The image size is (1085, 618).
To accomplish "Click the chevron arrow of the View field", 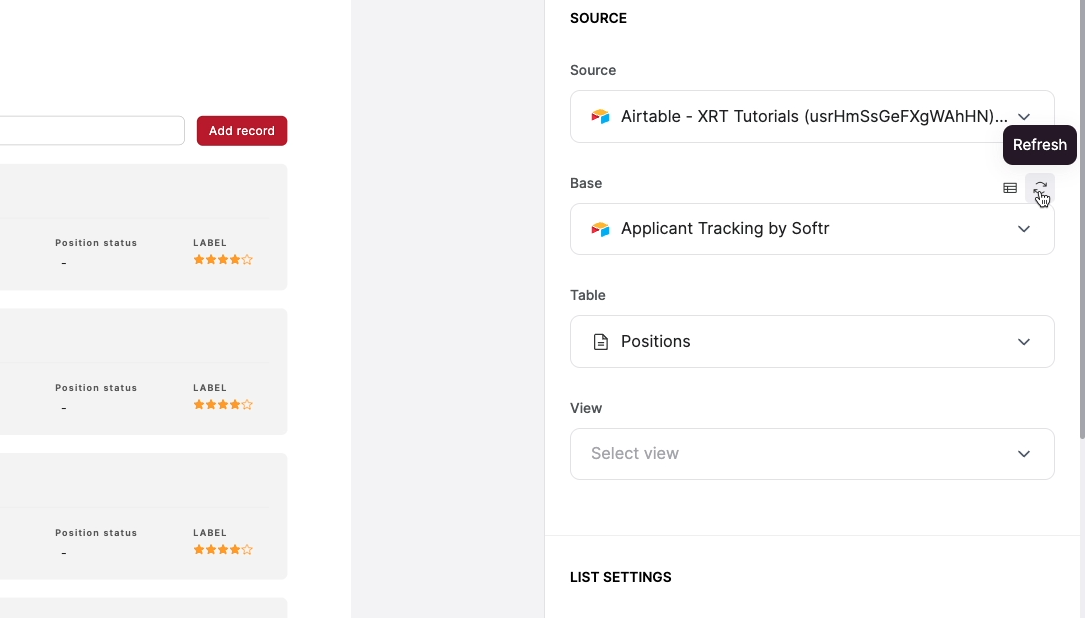I will (x=1023, y=454).
